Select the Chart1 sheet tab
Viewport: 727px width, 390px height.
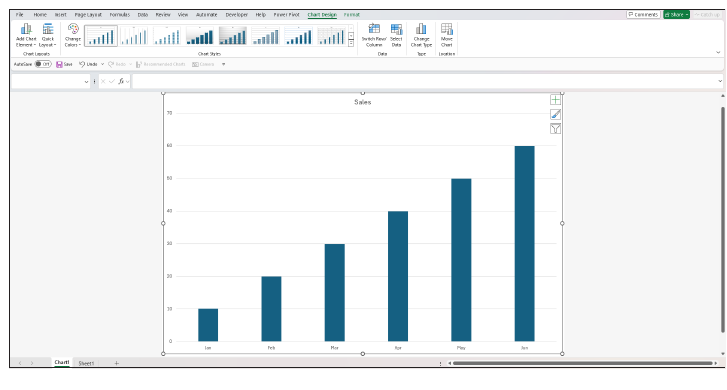(x=62, y=363)
